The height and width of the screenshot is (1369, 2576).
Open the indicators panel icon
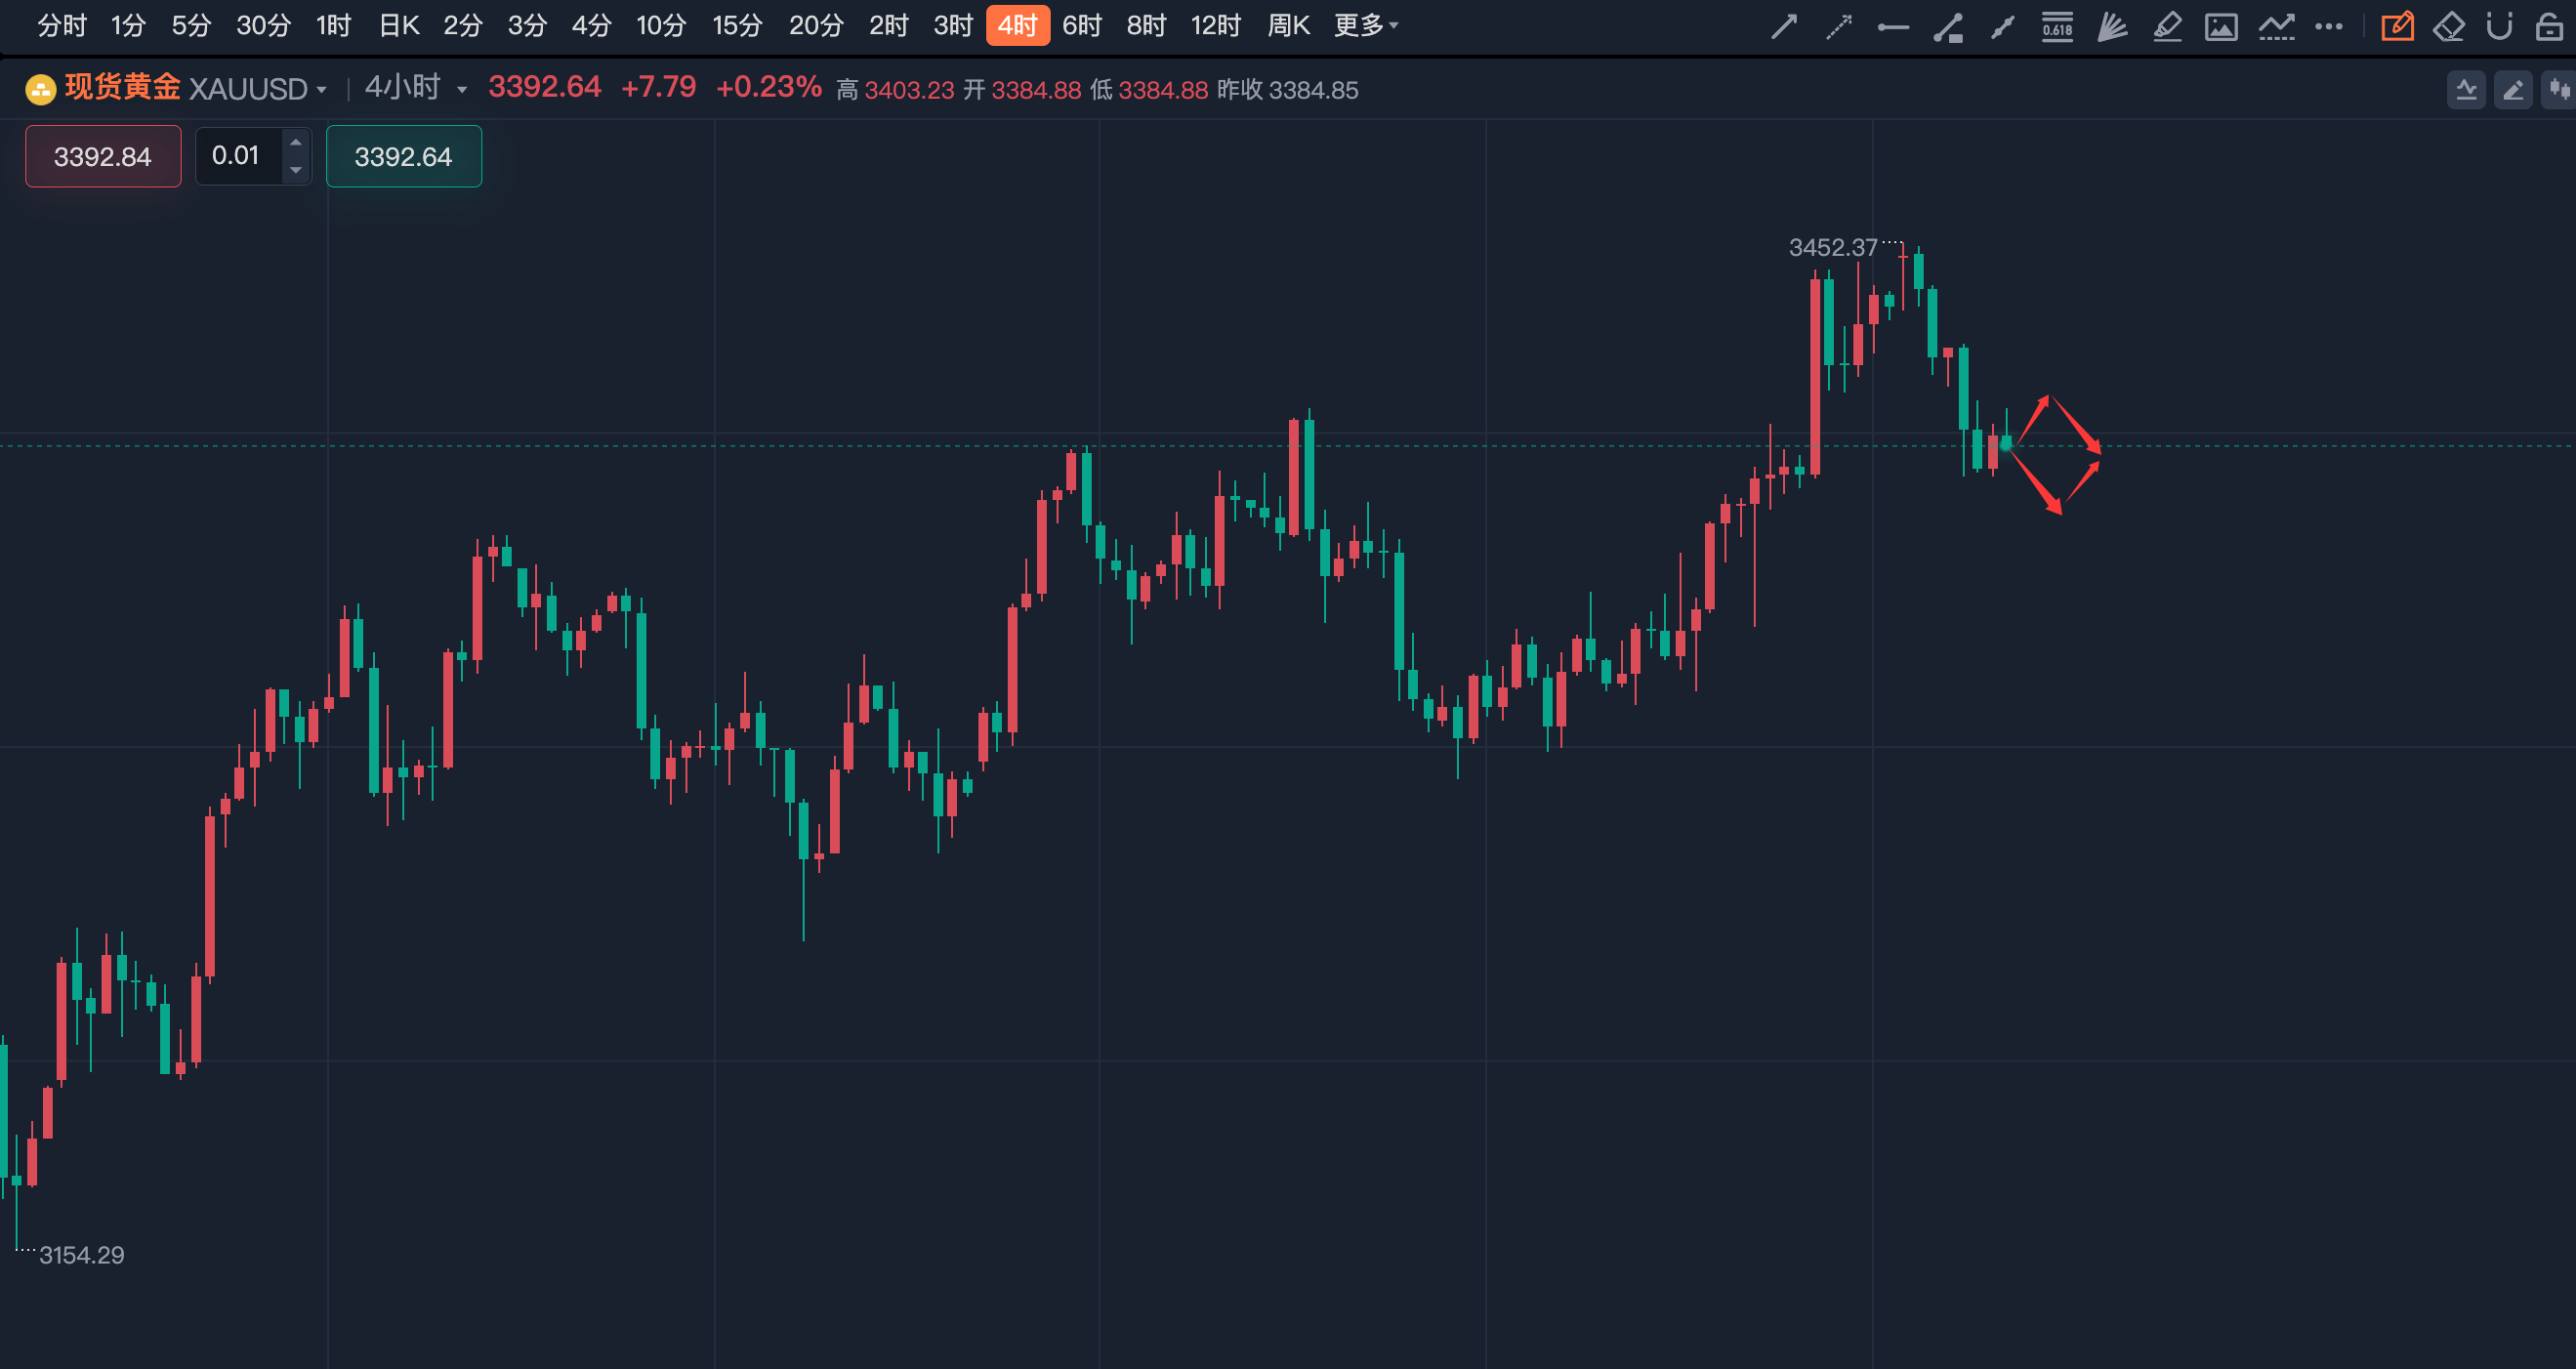[x=2466, y=90]
